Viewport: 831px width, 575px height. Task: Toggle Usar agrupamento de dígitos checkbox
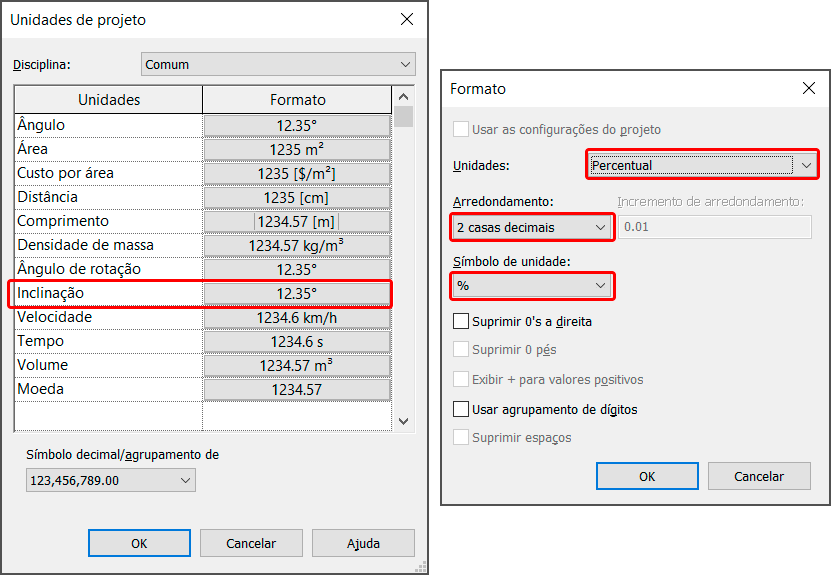(x=461, y=409)
